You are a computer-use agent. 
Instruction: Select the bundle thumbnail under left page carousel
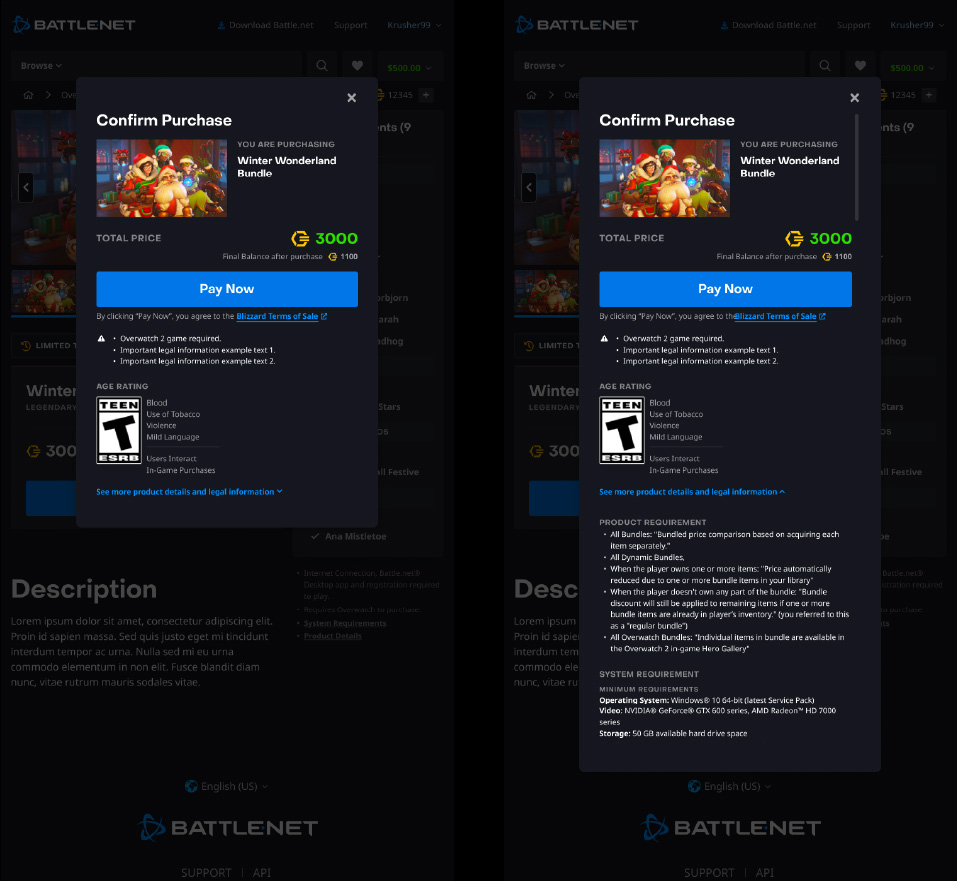[x=44, y=292]
